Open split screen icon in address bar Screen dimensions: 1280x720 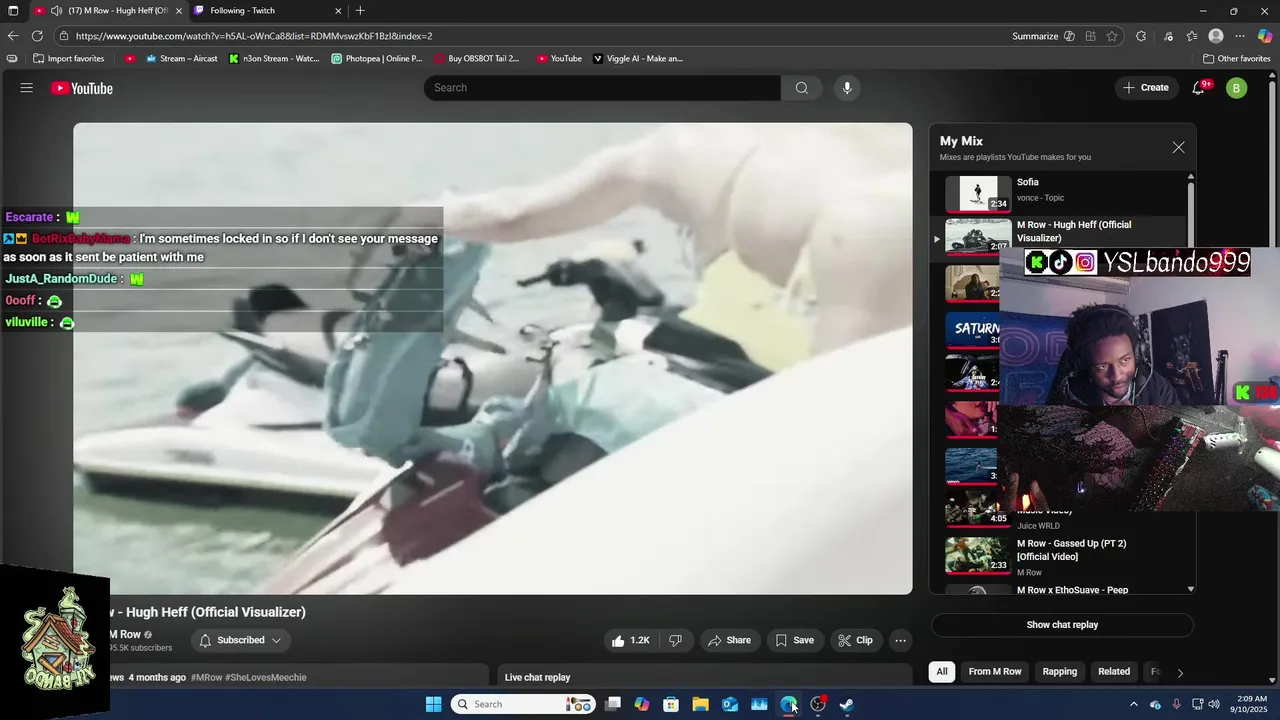click(x=1090, y=36)
